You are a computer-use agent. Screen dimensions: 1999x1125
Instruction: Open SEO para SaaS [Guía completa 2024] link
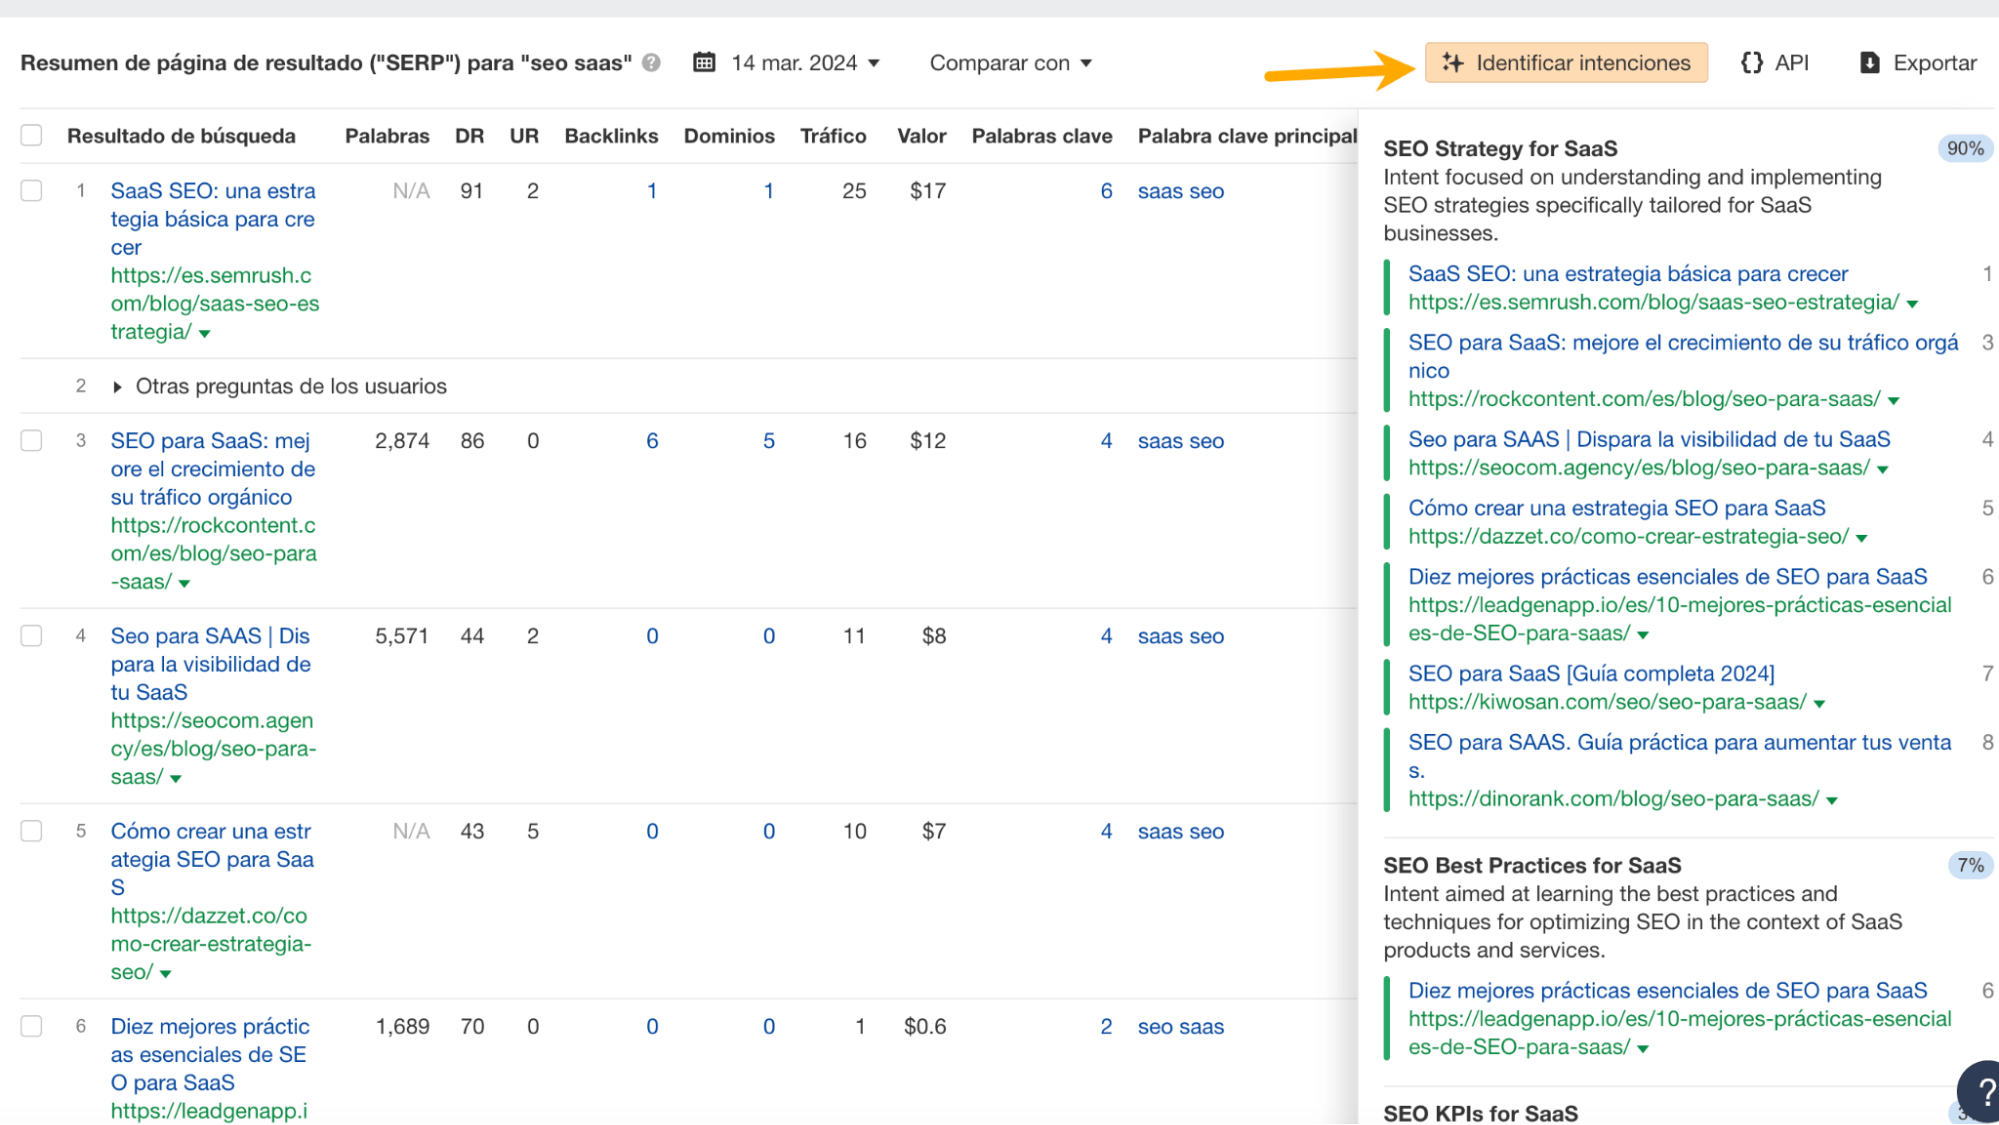[1591, 674]
